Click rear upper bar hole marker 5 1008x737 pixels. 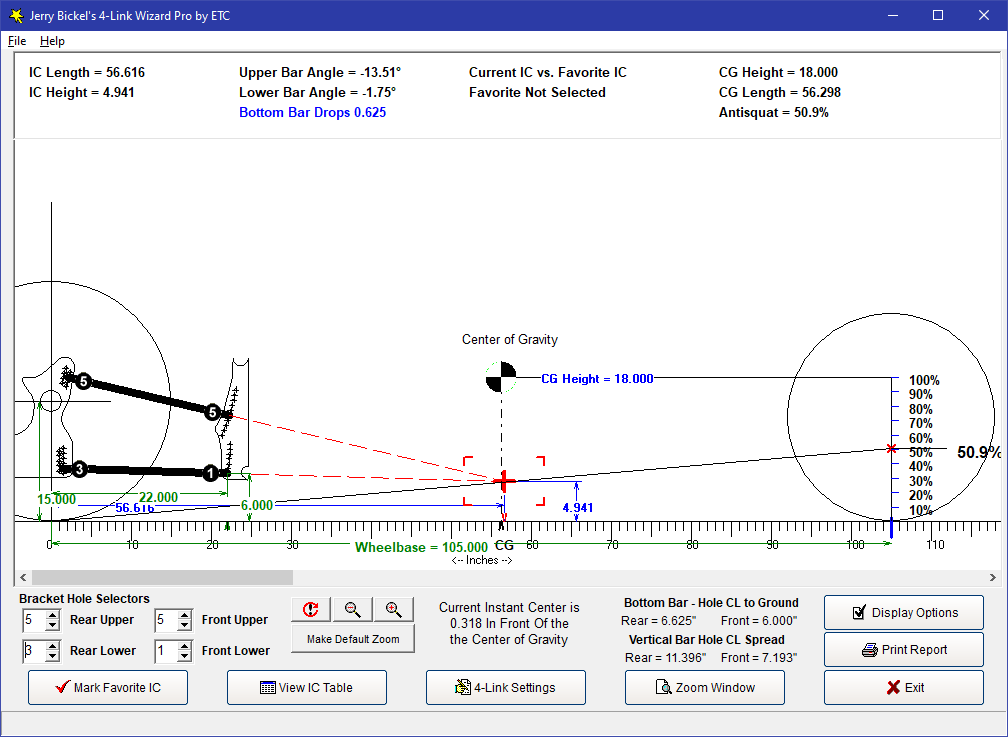pyautogui.click(x=84, y=381)
